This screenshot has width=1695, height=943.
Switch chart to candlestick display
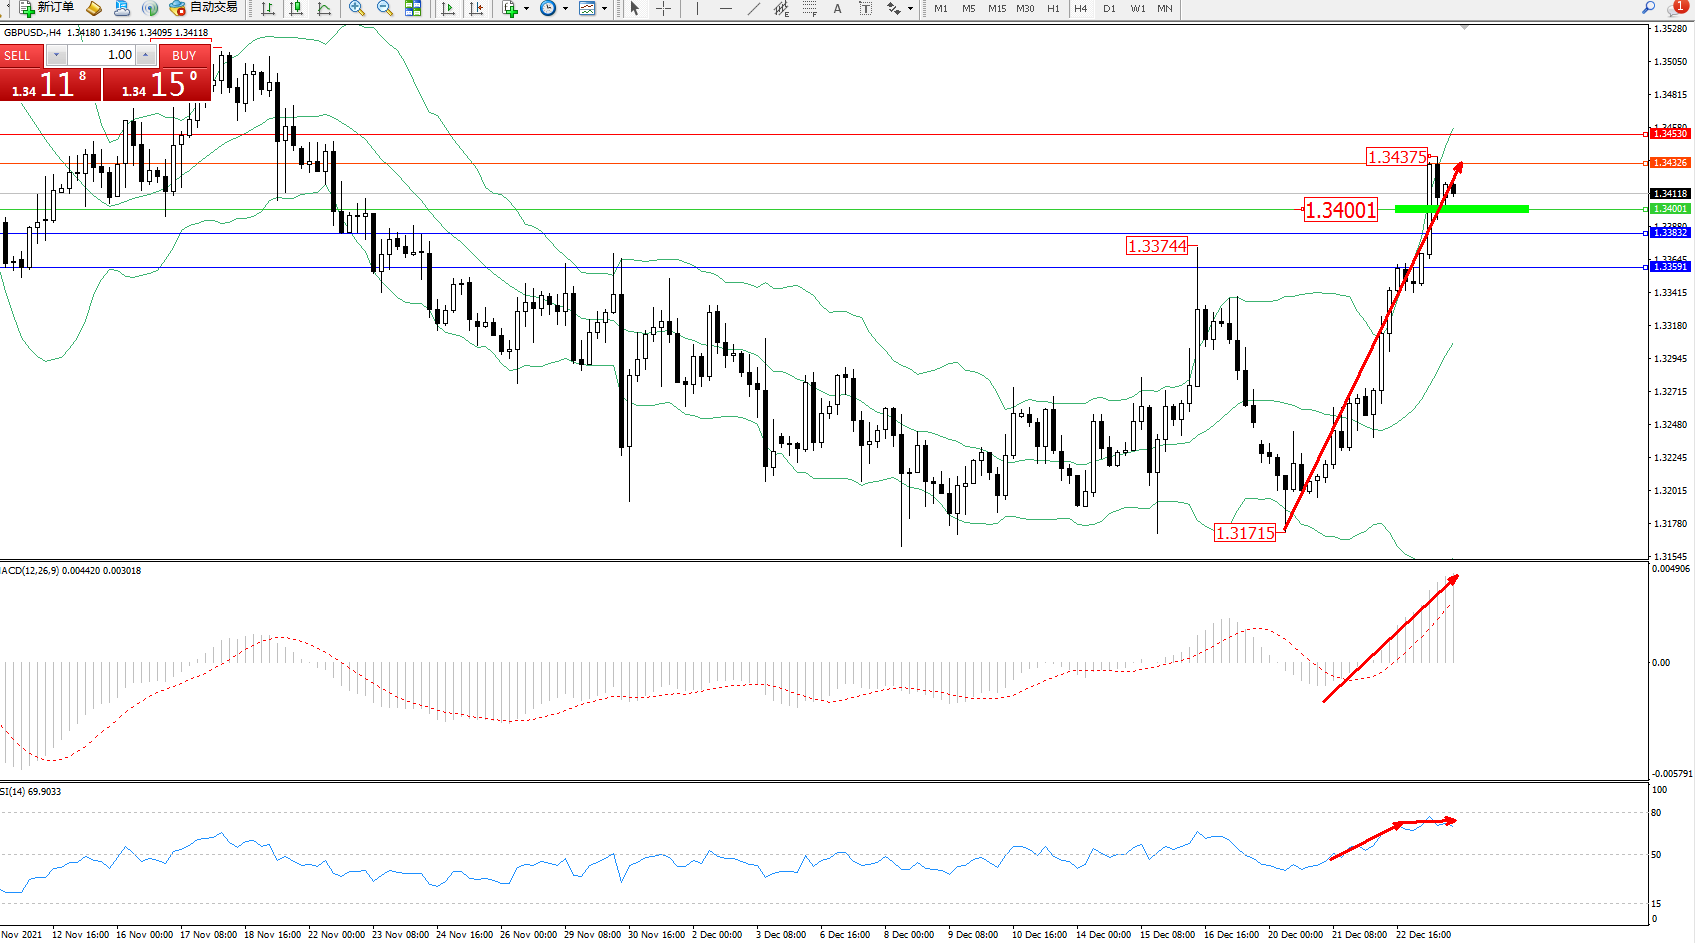(x=296, y=8)
